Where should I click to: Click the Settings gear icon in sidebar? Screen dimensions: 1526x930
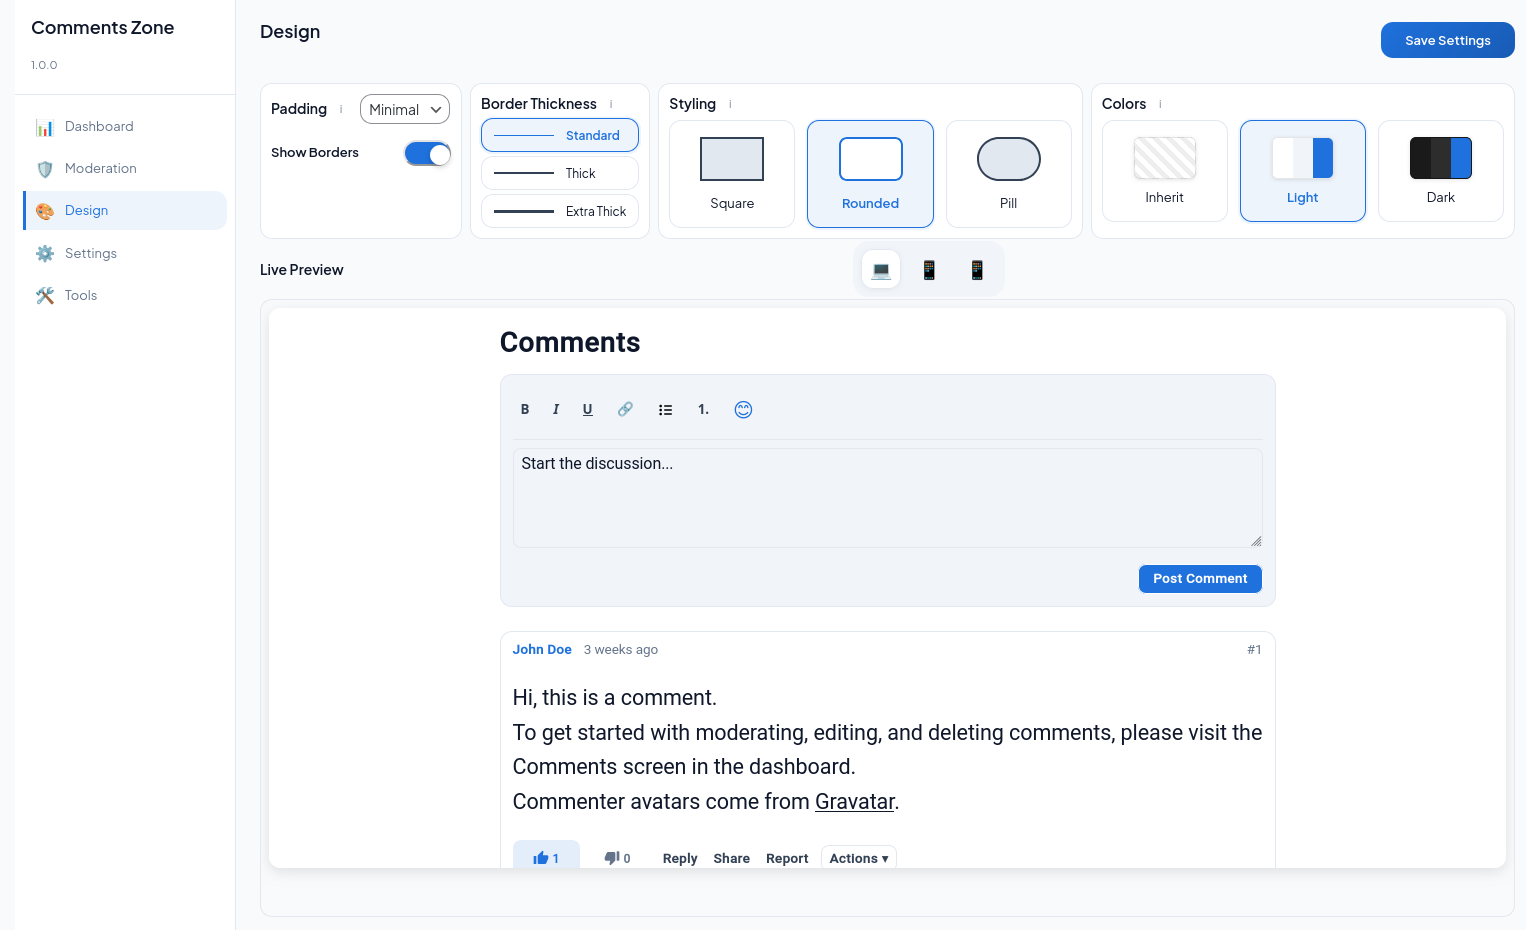pyautogui.click(x=45, y=254)
